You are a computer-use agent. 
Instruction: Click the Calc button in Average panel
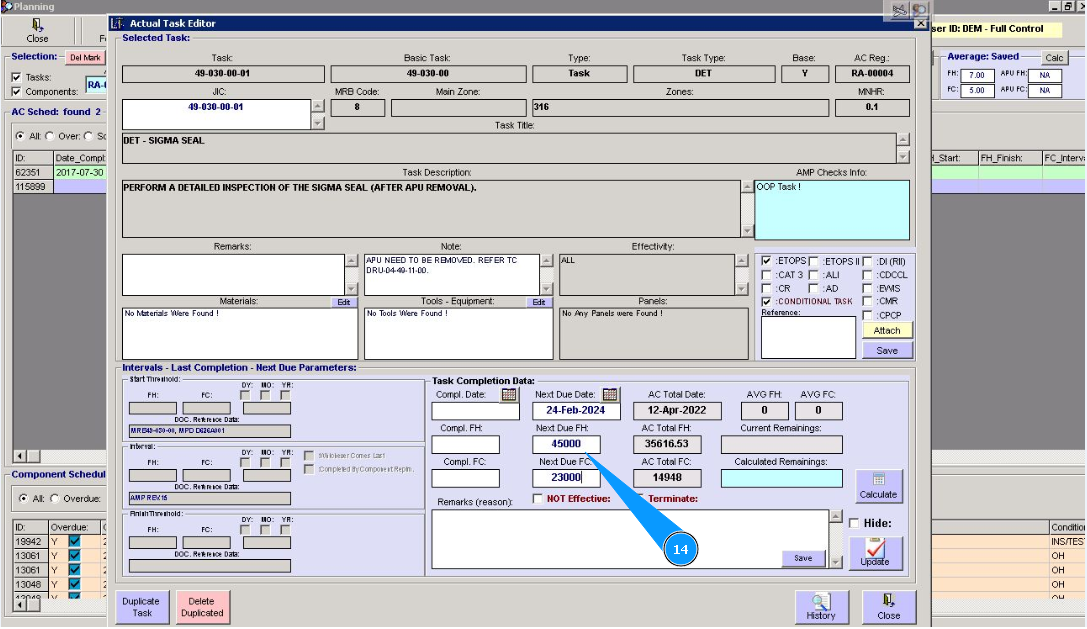click(x=1054, y=58)
